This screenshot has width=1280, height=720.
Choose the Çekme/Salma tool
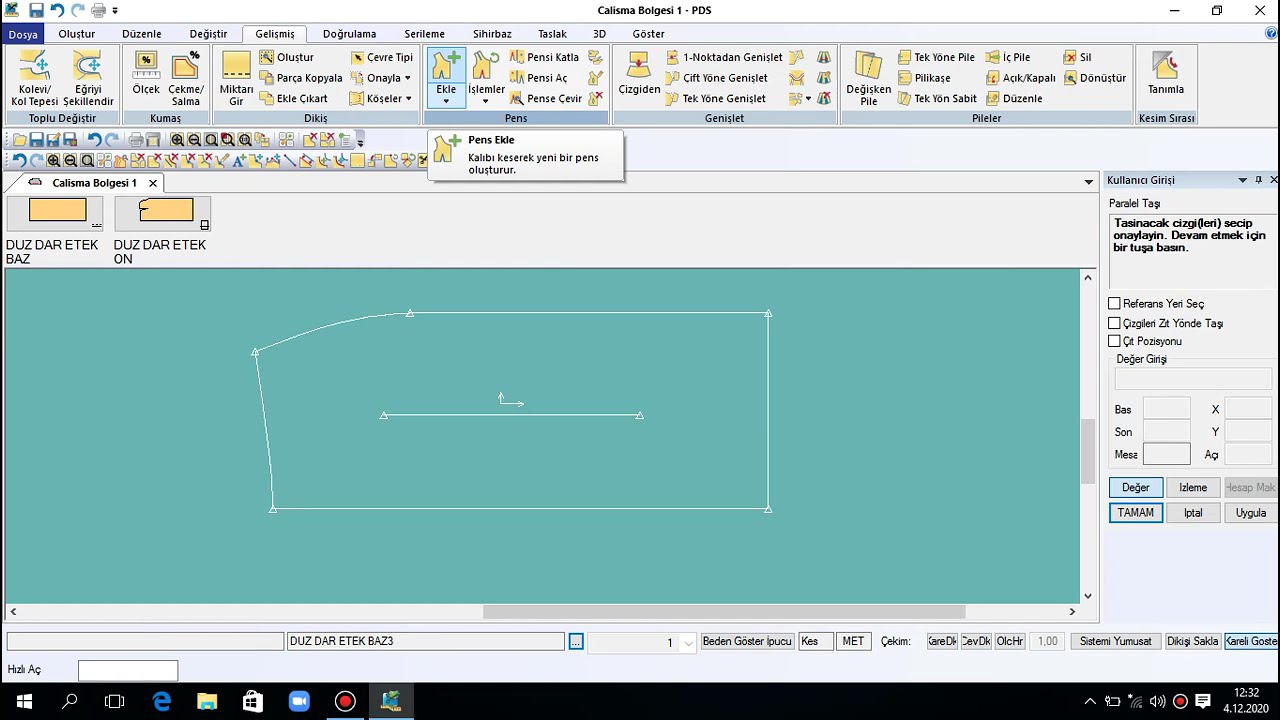click(186, 79)
